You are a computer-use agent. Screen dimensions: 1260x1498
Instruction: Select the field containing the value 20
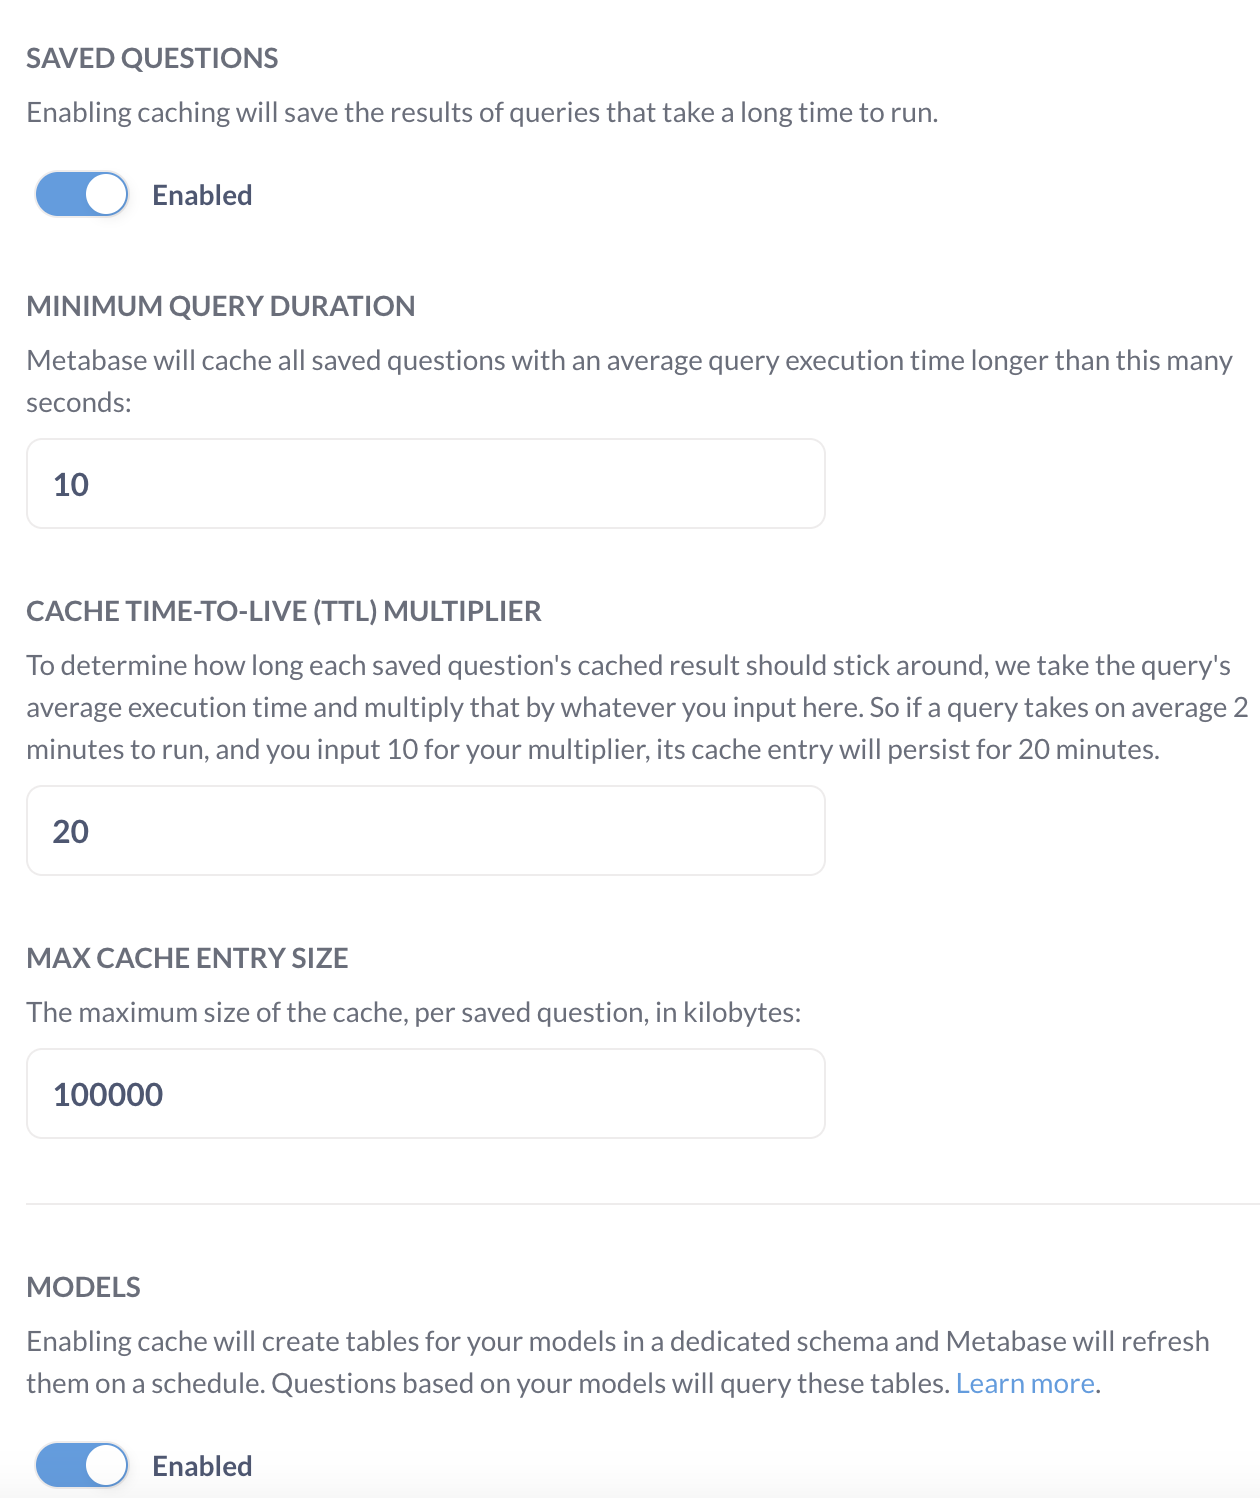click(x=425, y=830)
